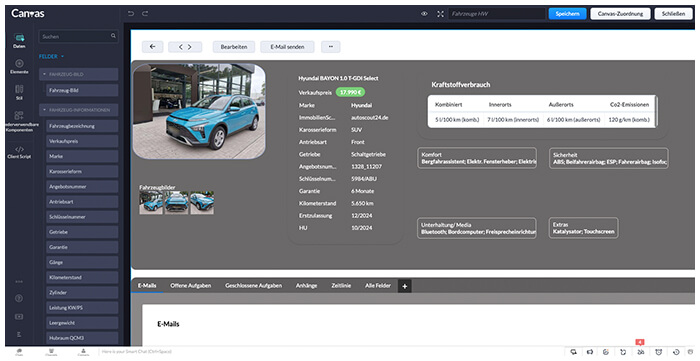Click the megaphone announcements icon in bottom bar
Image resolution: width=700 pixels, height=361 pixels.
590,352
